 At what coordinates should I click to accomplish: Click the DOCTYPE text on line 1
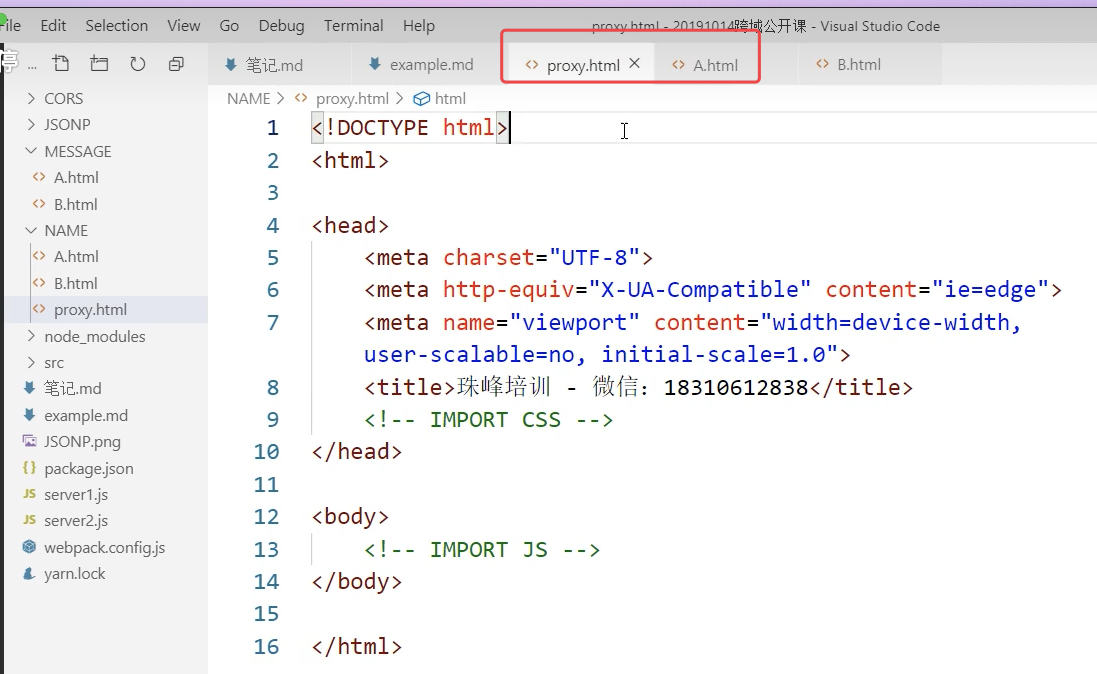click(382, 127)
